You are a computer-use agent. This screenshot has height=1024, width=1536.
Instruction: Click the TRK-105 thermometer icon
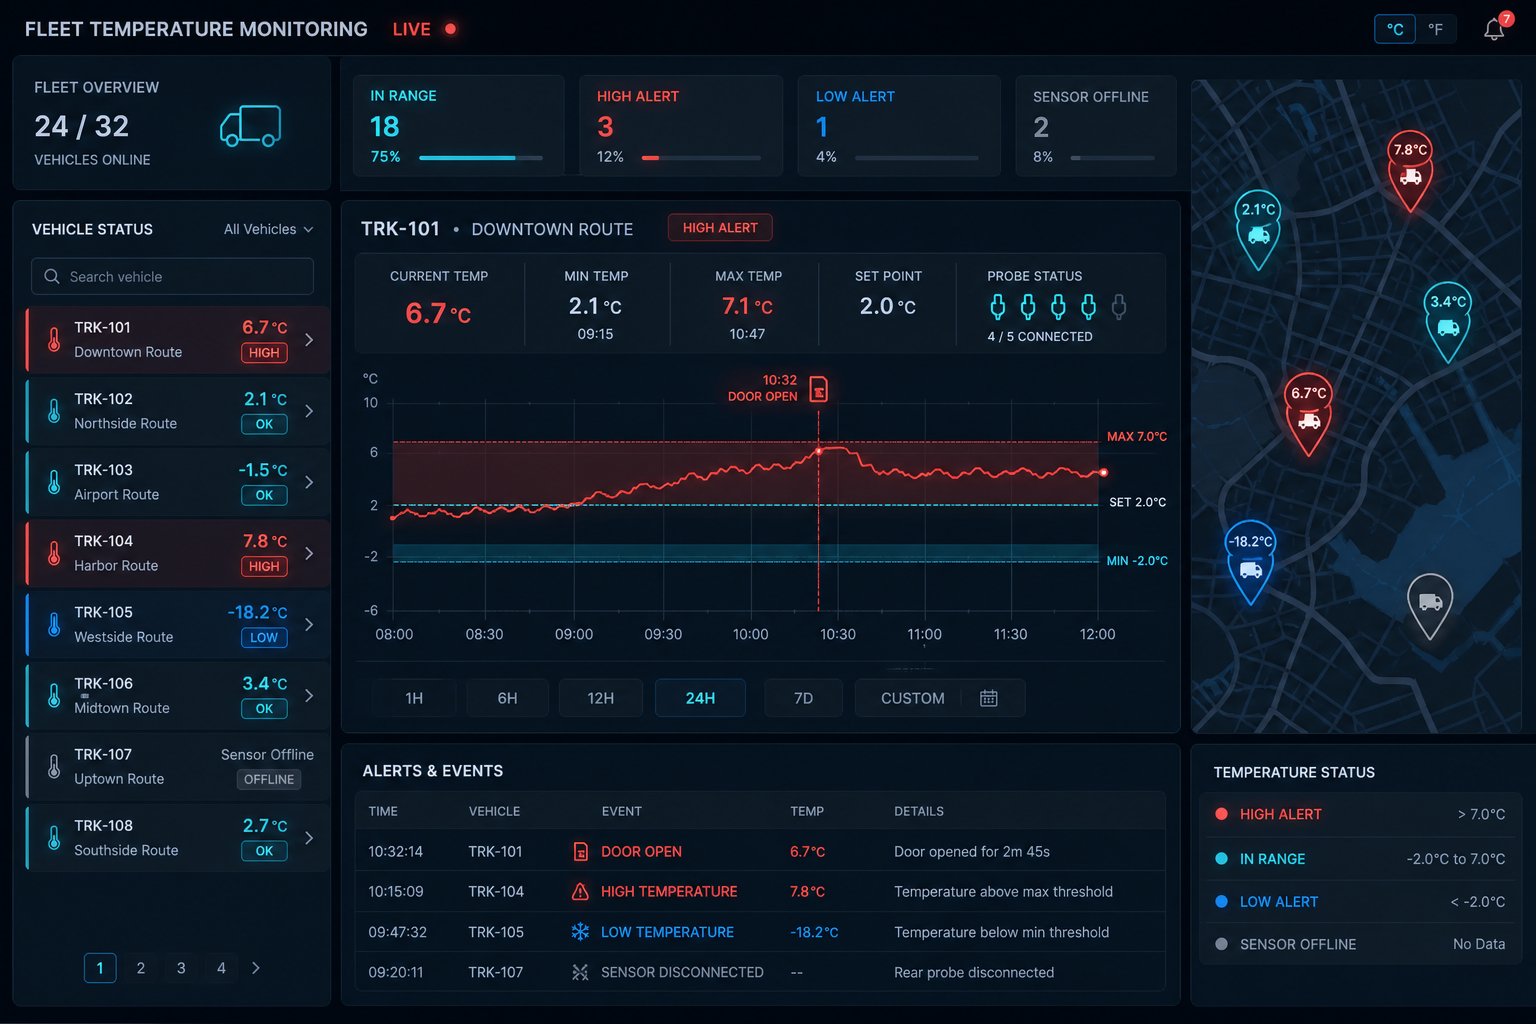[54, 624]
